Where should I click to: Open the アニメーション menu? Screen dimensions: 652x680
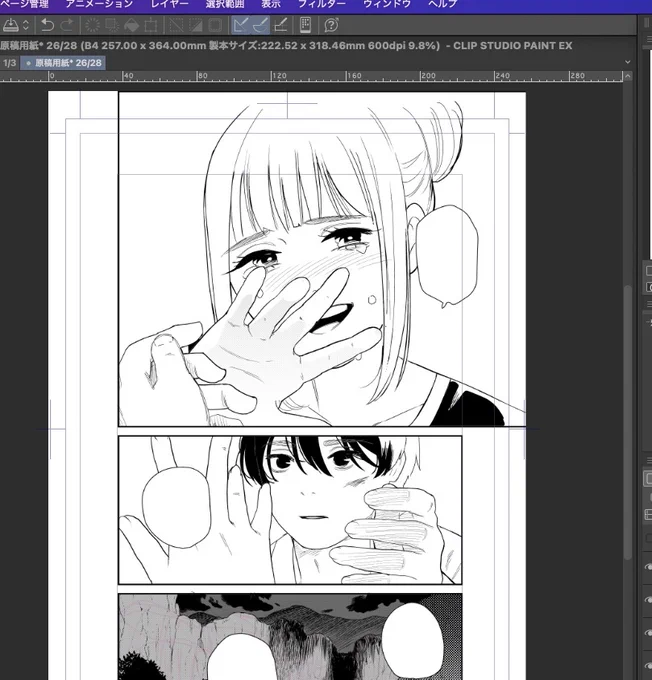[99, 4]
